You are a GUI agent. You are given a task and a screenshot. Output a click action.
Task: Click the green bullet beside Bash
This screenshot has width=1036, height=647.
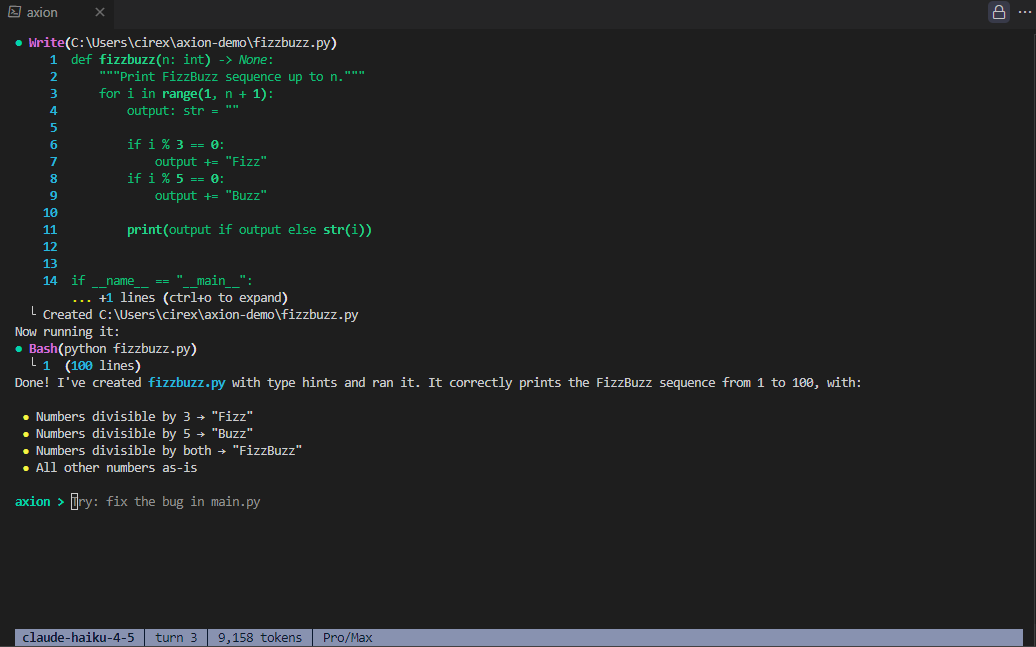pyautogui.click(x=18, y=349)
